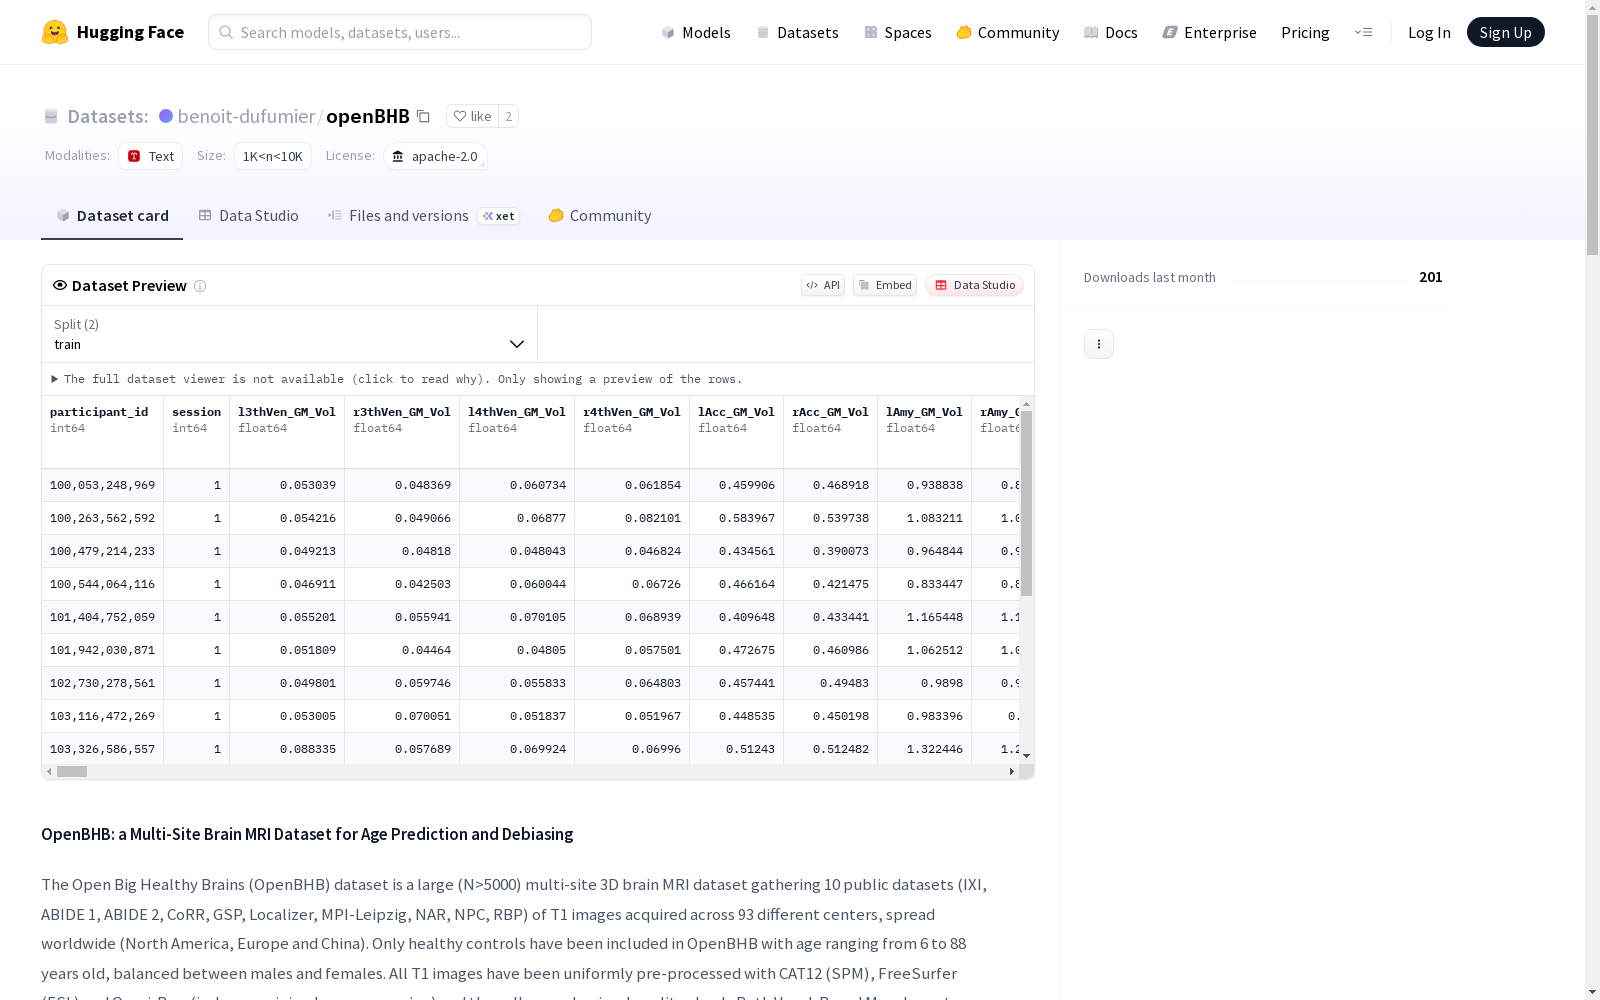
Task: Click the Log In link
Action: click(x=1429, y=32)
